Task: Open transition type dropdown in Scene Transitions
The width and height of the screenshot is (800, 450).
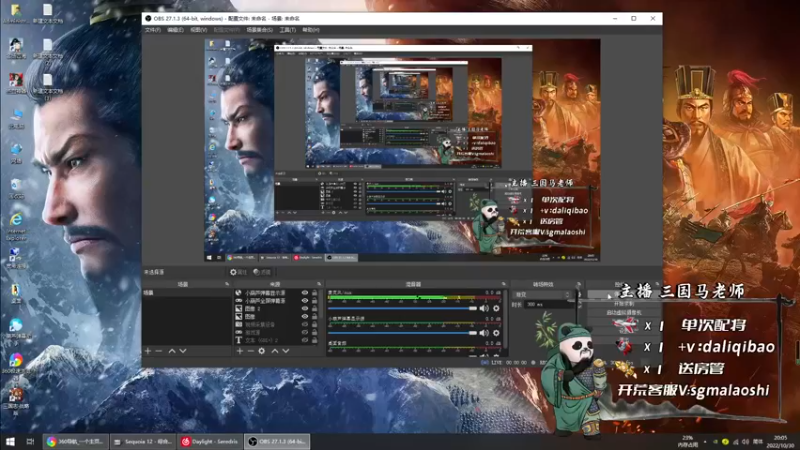Action: [541, 294]
